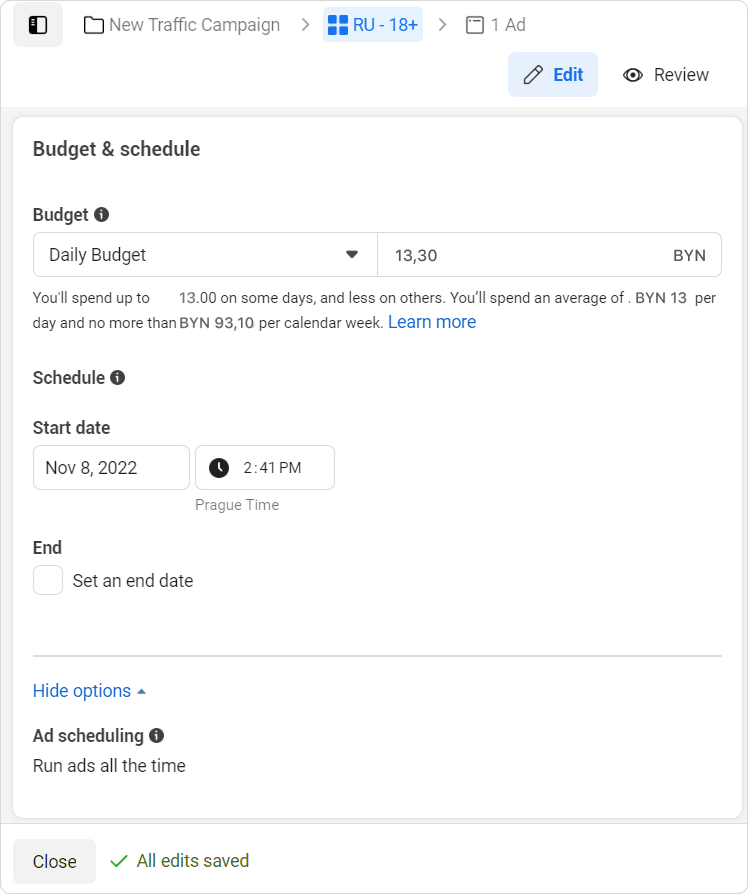This screenshot has height=894, width=748.
Task: Enable the Set an end date checkbox
Action: (x=48, y=580)
